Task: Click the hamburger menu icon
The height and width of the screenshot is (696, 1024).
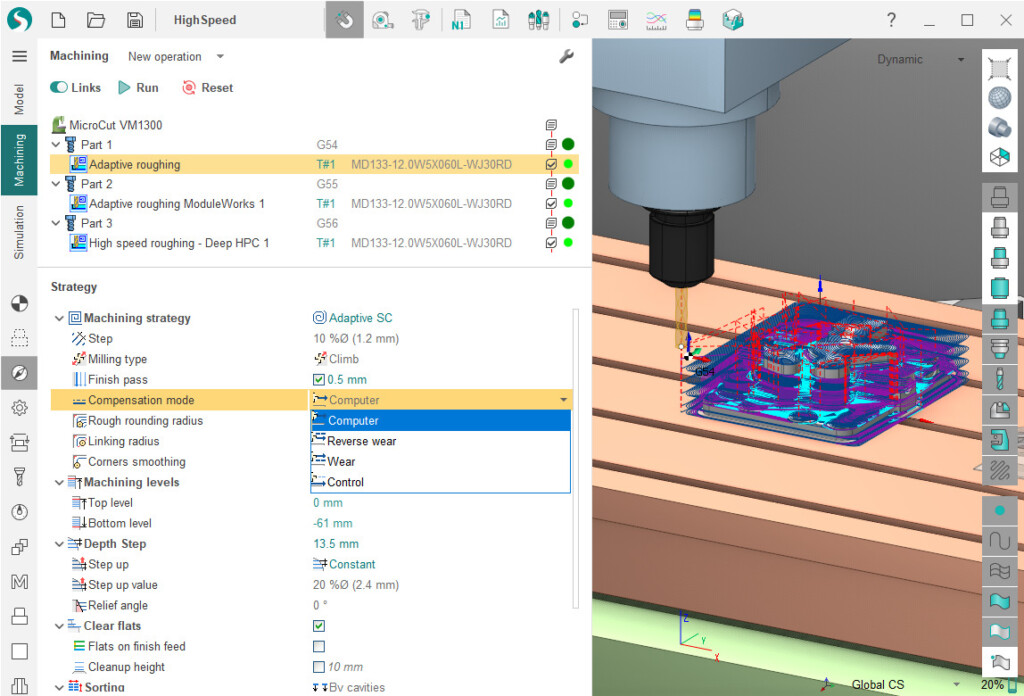Action: click(x=19, y=56)
